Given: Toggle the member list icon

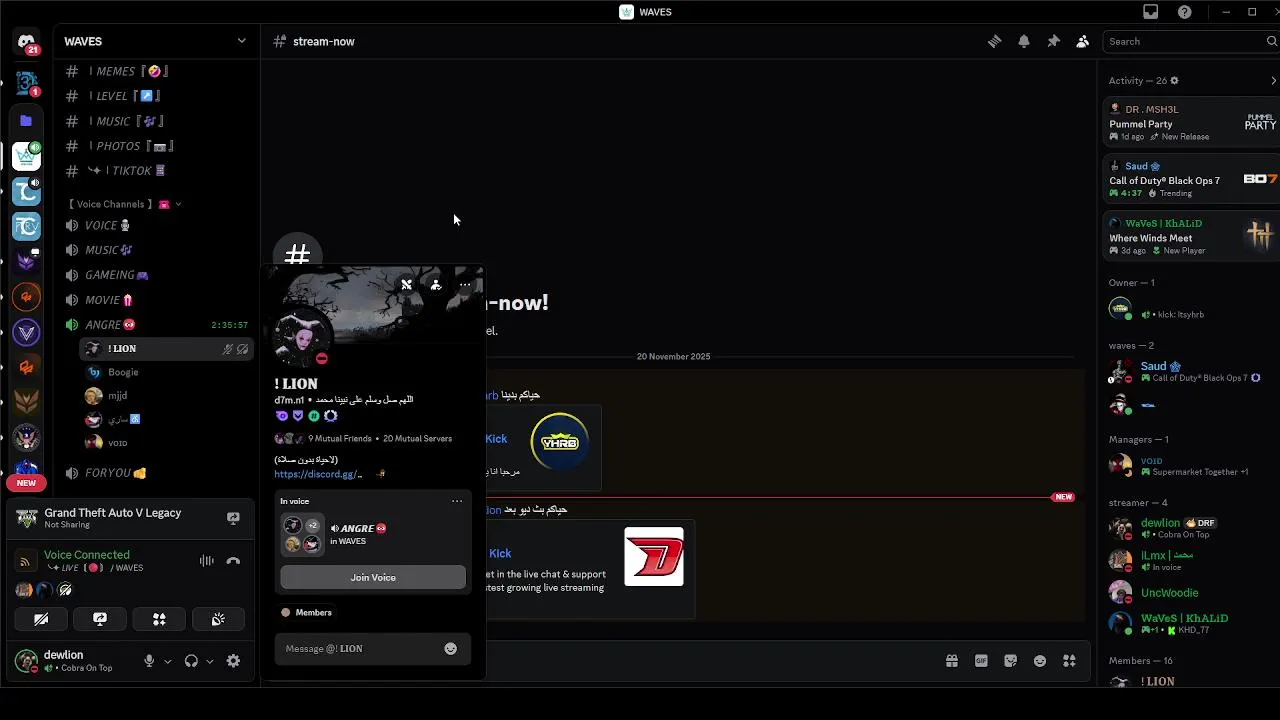Looking at the screenshot, I should click(x=1082, y=41).
